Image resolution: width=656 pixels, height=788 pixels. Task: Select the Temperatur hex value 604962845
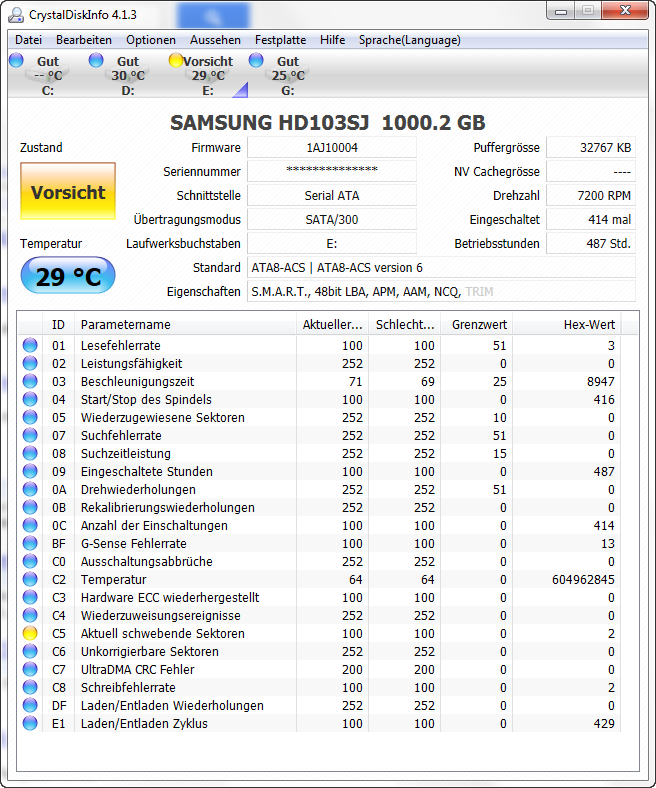[583, 580]
